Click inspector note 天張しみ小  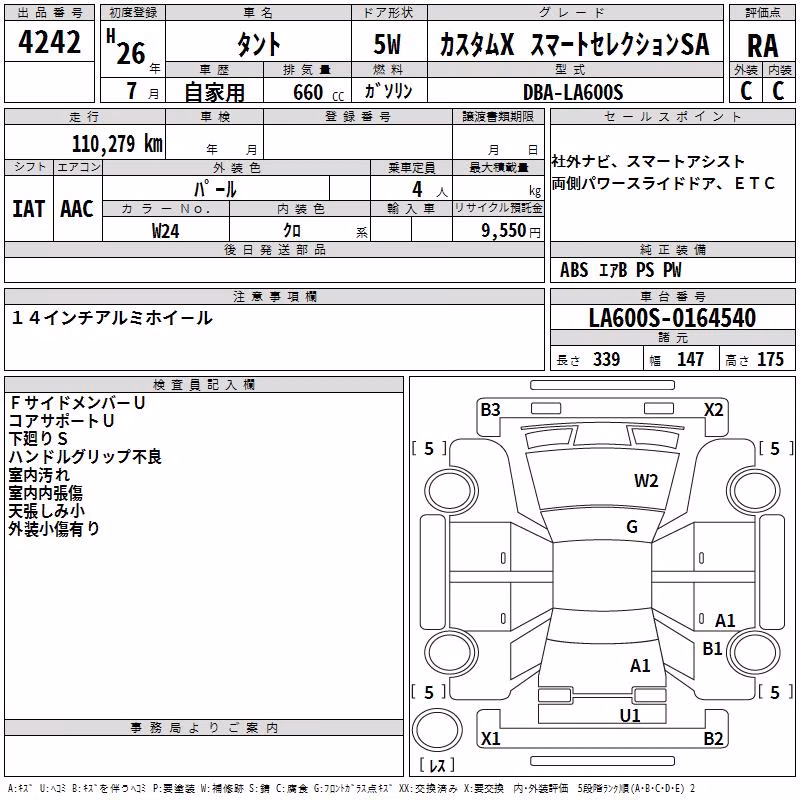46,511
